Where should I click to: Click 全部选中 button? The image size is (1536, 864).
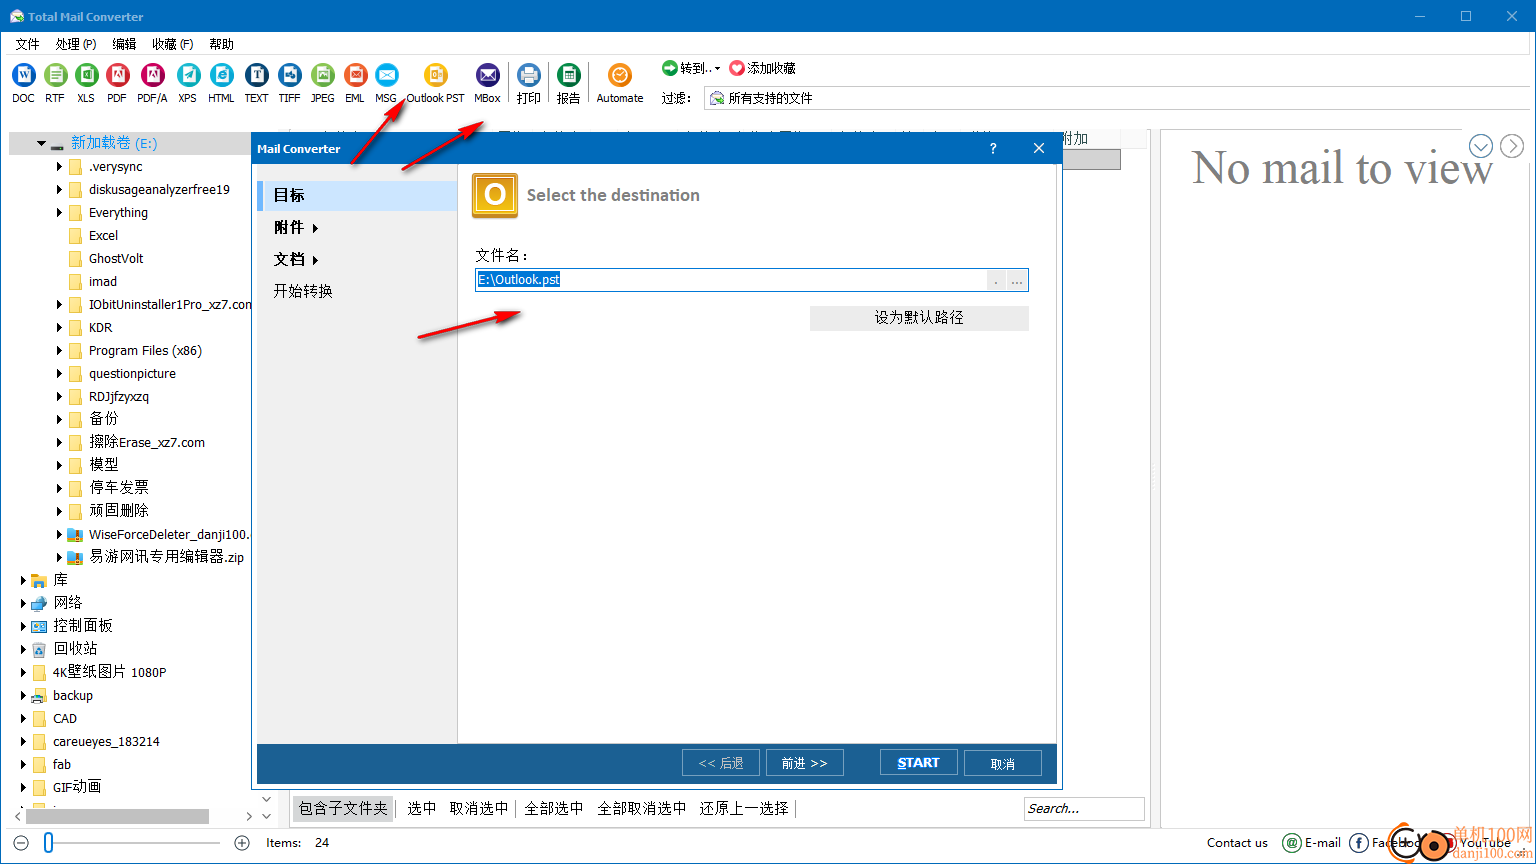click(554, 808)
